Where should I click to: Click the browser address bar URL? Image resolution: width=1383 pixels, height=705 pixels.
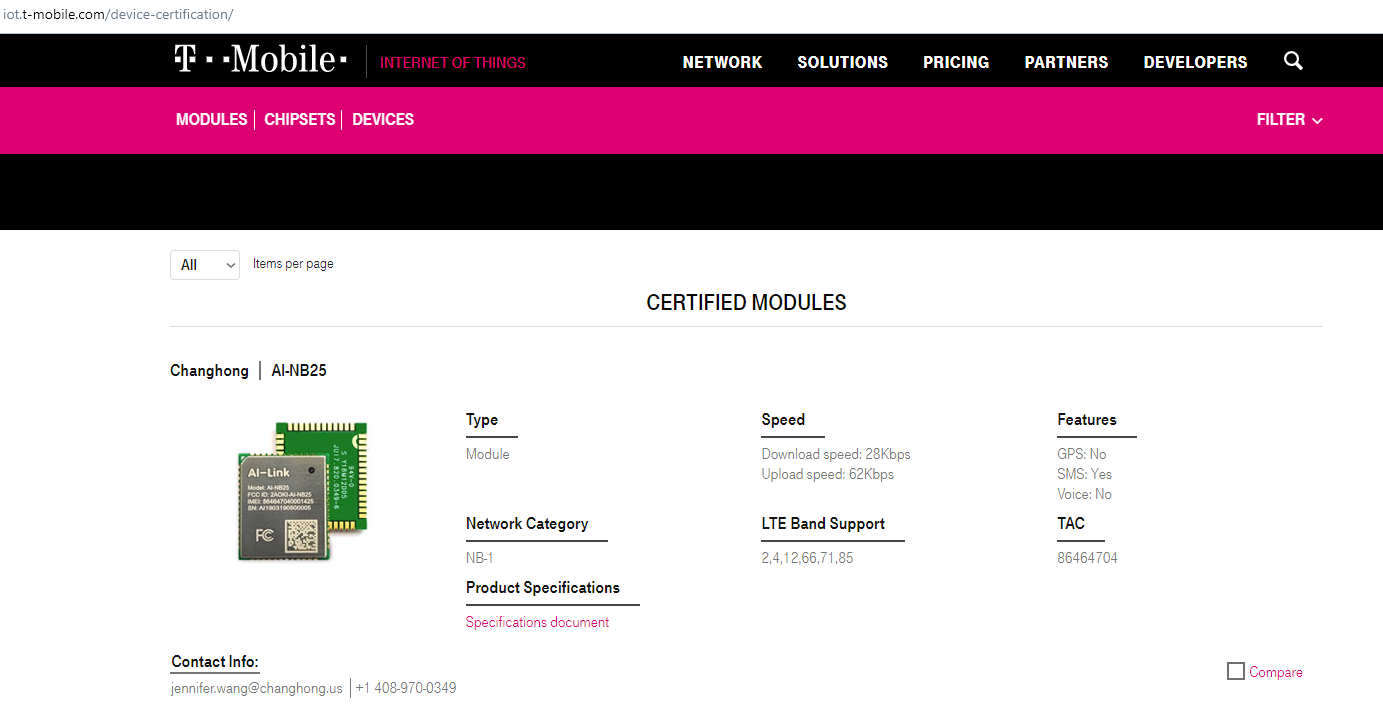119,15
